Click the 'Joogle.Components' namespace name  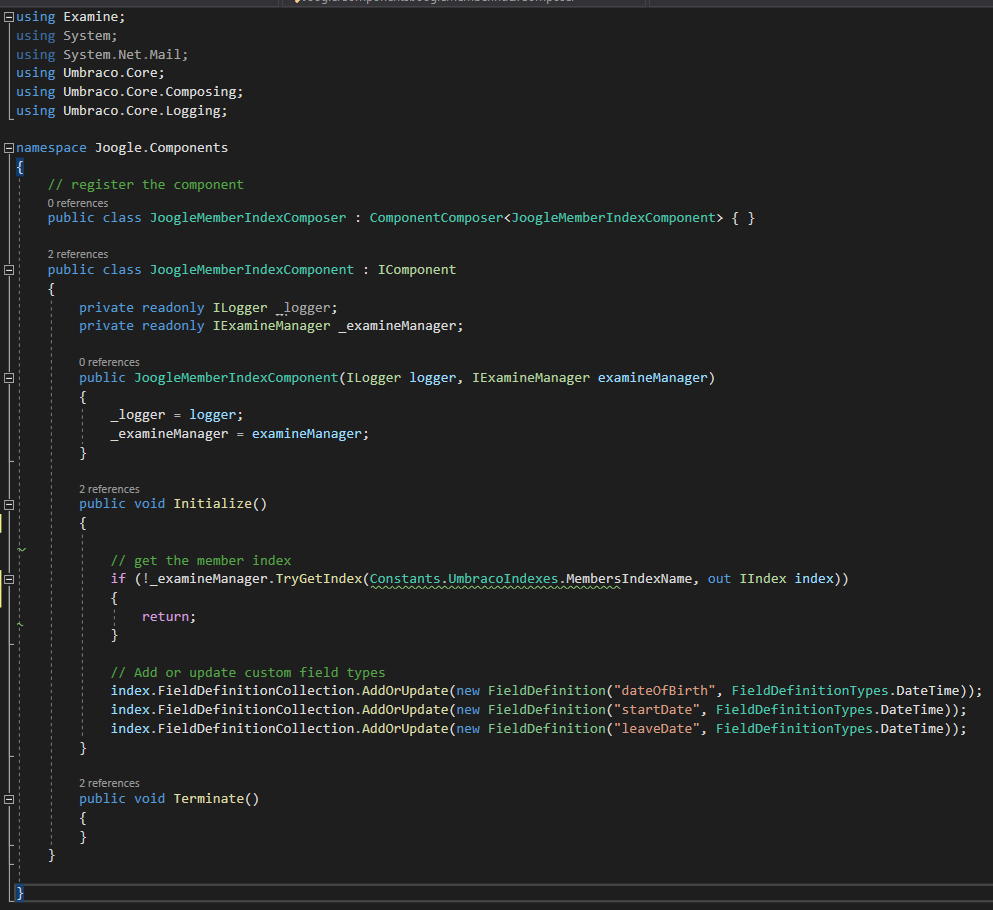point(161,148)
